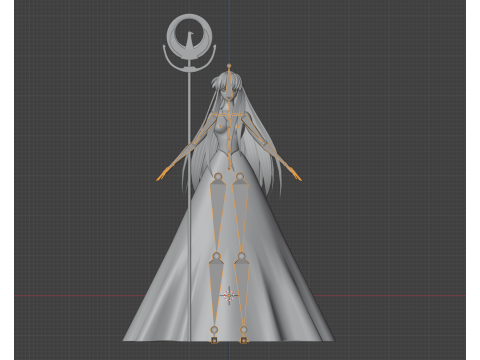The width and height of the screenshot is (480, 360).
Task: Click the ankle joint sphere nearest the staff
Action: point(214,330)
